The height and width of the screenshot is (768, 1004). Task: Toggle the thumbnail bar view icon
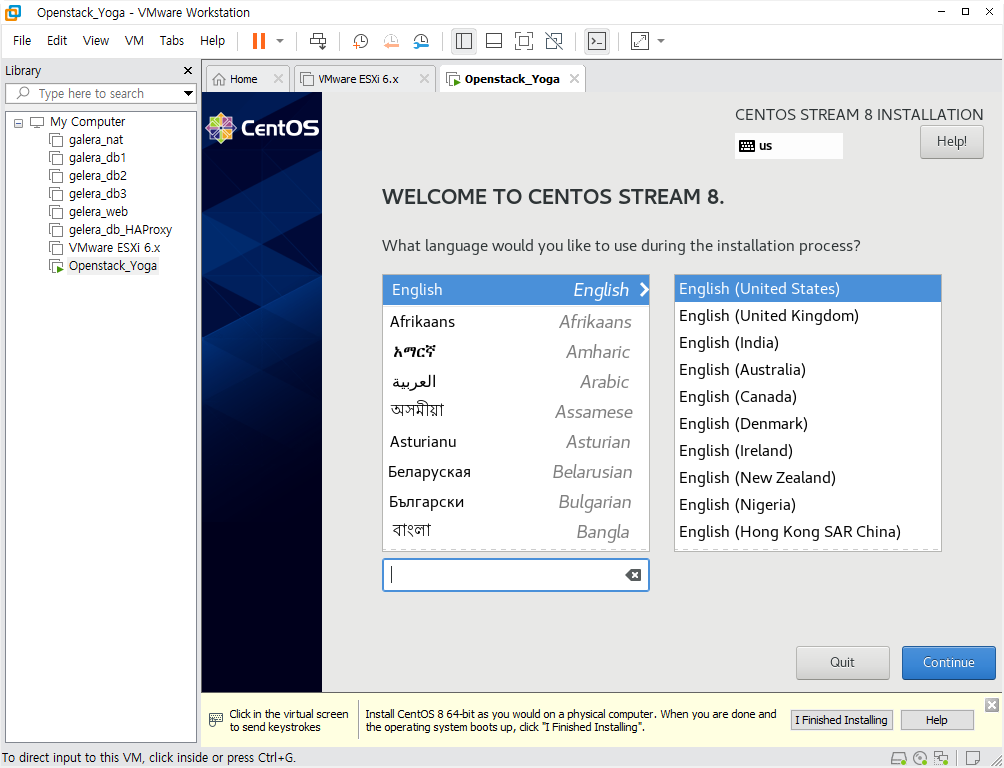494,41
